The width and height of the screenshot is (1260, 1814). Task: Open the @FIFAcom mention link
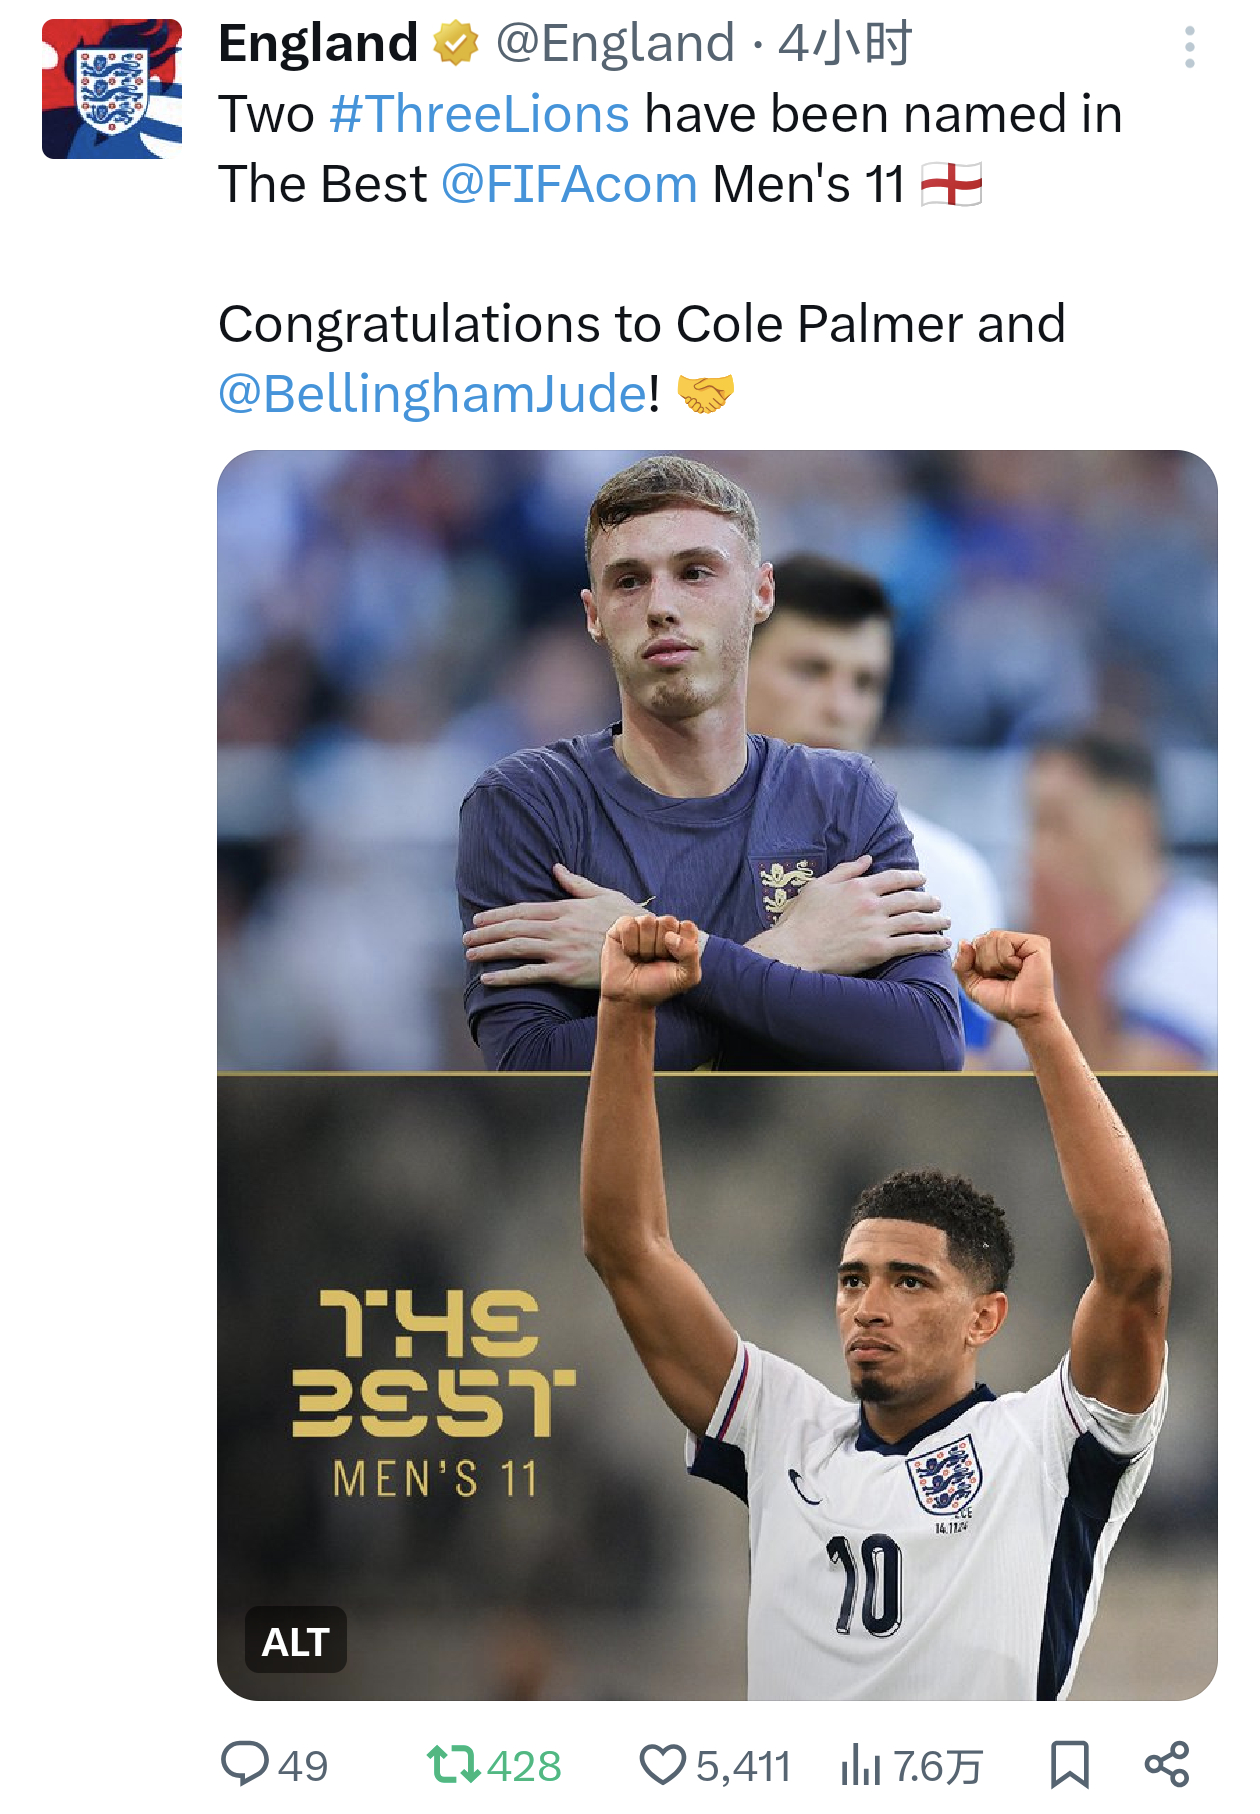click(x=569, y=184)
